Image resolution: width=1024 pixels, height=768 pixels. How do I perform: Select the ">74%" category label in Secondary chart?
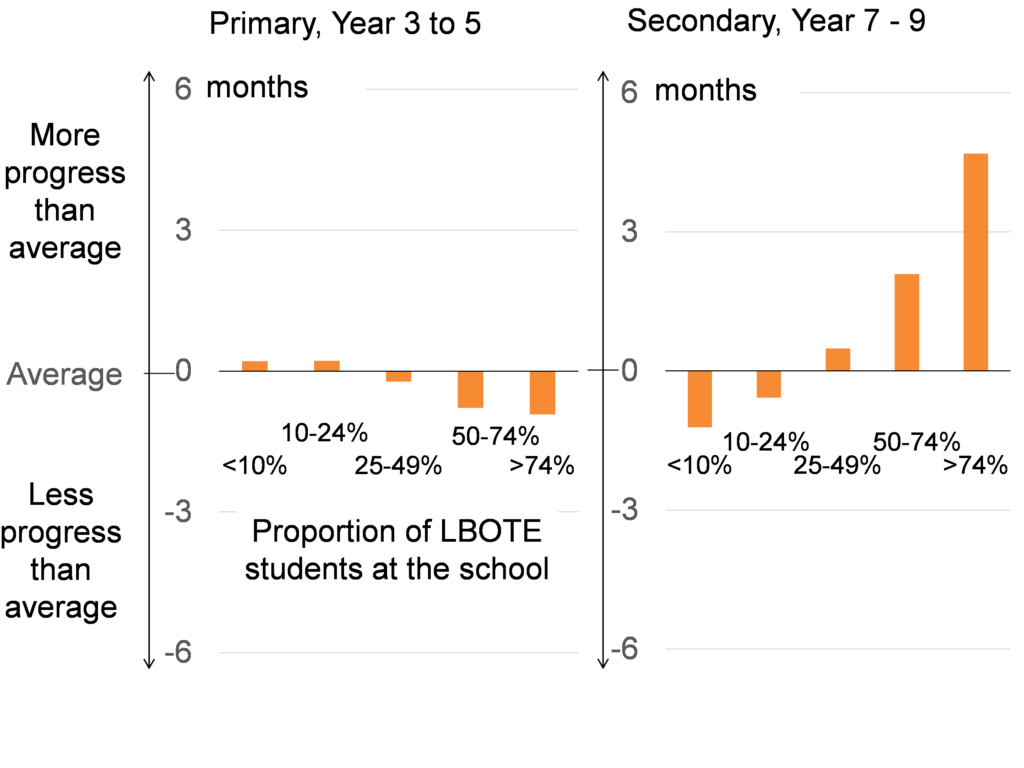click(975, 465)
